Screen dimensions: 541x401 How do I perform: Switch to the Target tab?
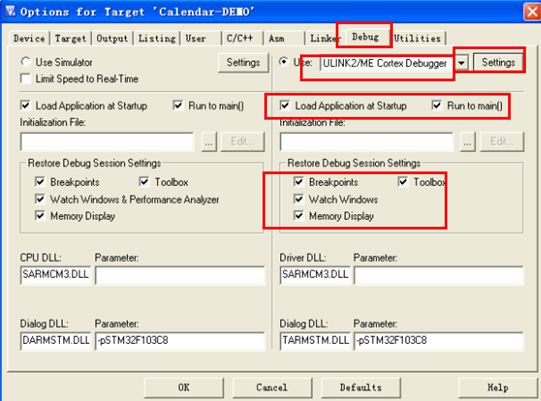pyautogui.click(x=70, y=38)
